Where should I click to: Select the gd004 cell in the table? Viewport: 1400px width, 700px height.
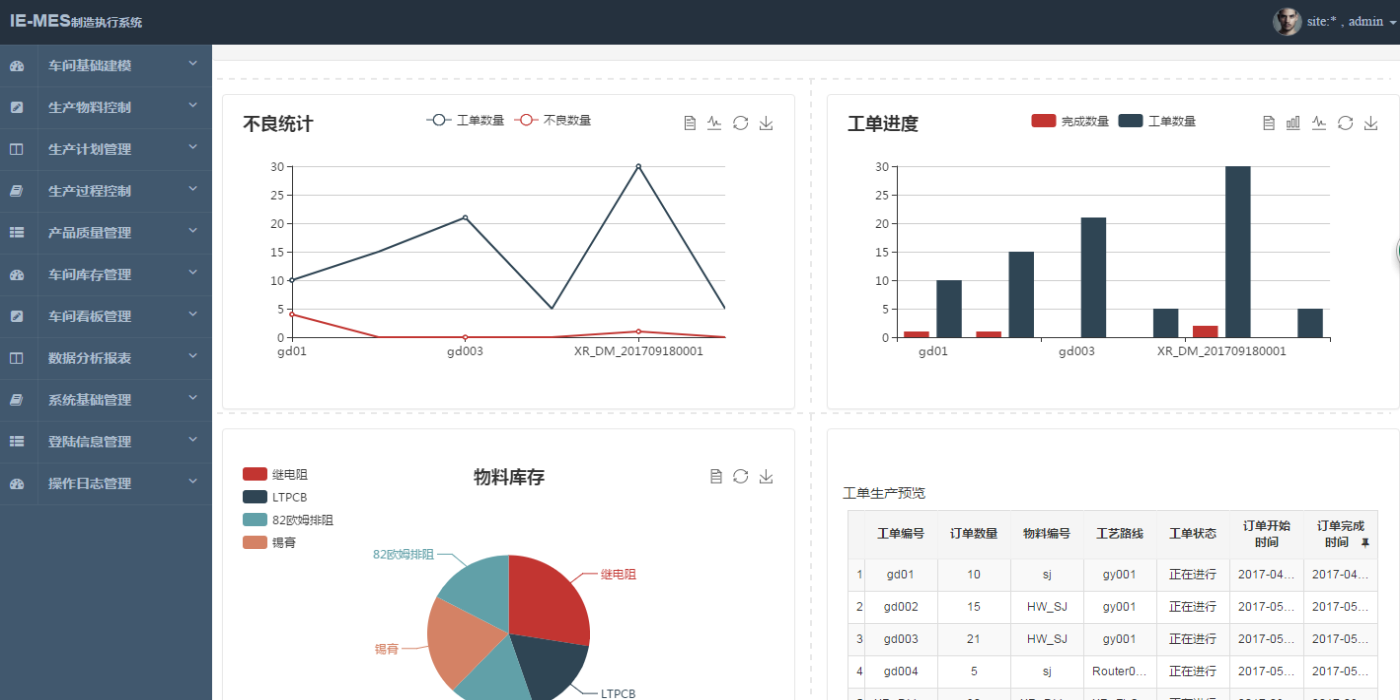click(x=900, y=671)
